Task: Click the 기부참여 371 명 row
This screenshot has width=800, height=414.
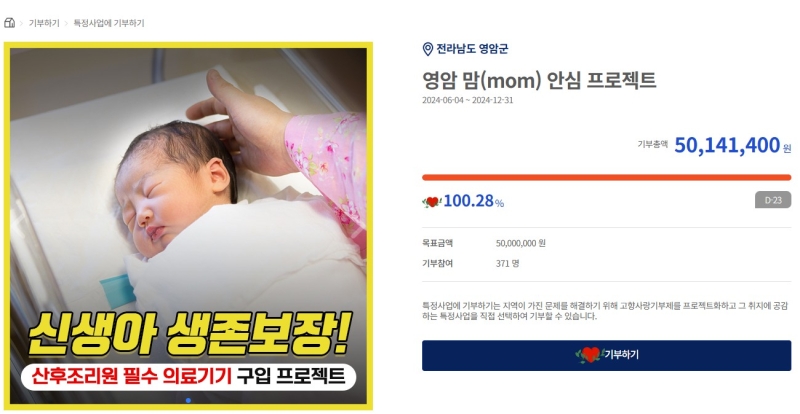Action: tap(606, 264)
